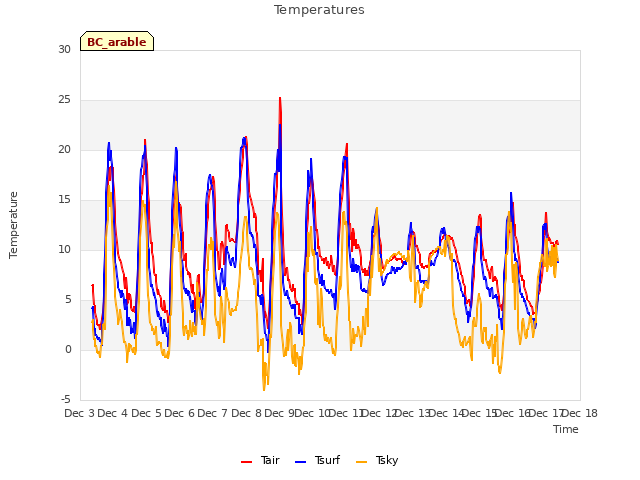Click the Dec 6 x-axis label
The height and width of the screenshot is (480, 640).
point(179,413)
